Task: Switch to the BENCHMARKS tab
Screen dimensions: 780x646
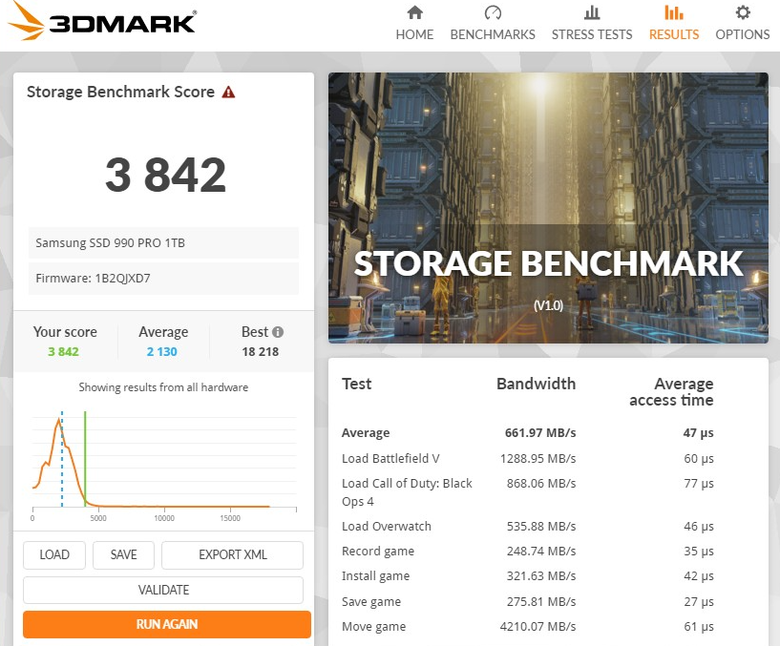Action: pos(492,23)
